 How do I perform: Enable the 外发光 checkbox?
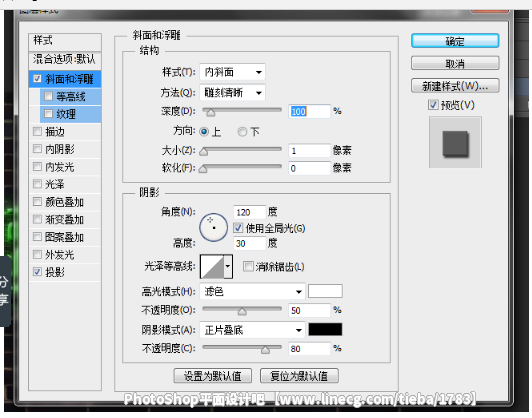tap(37, 254)
